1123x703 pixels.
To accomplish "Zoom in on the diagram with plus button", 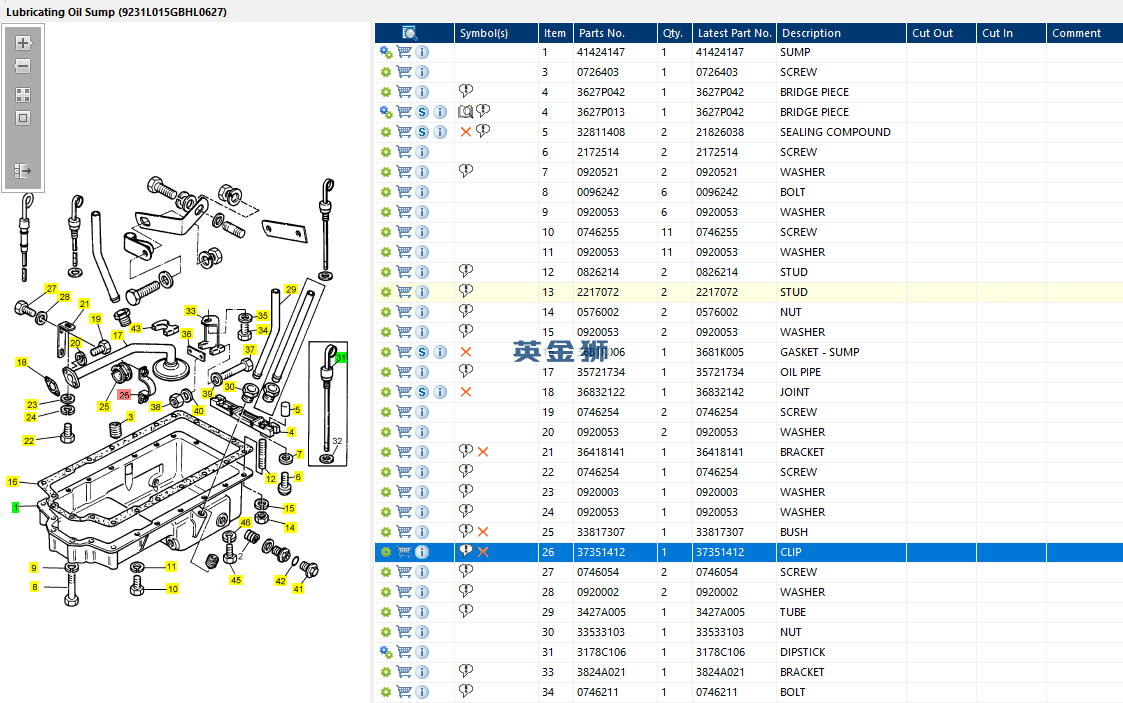I will click(23, 43).
